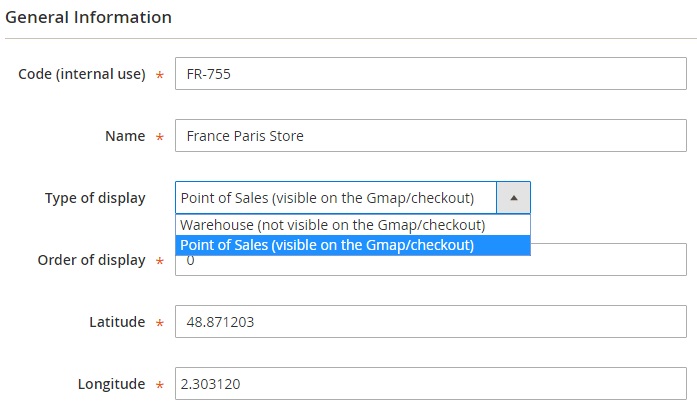Click the General Information section heading
697x409 pixels.
[x=88, y=18]
